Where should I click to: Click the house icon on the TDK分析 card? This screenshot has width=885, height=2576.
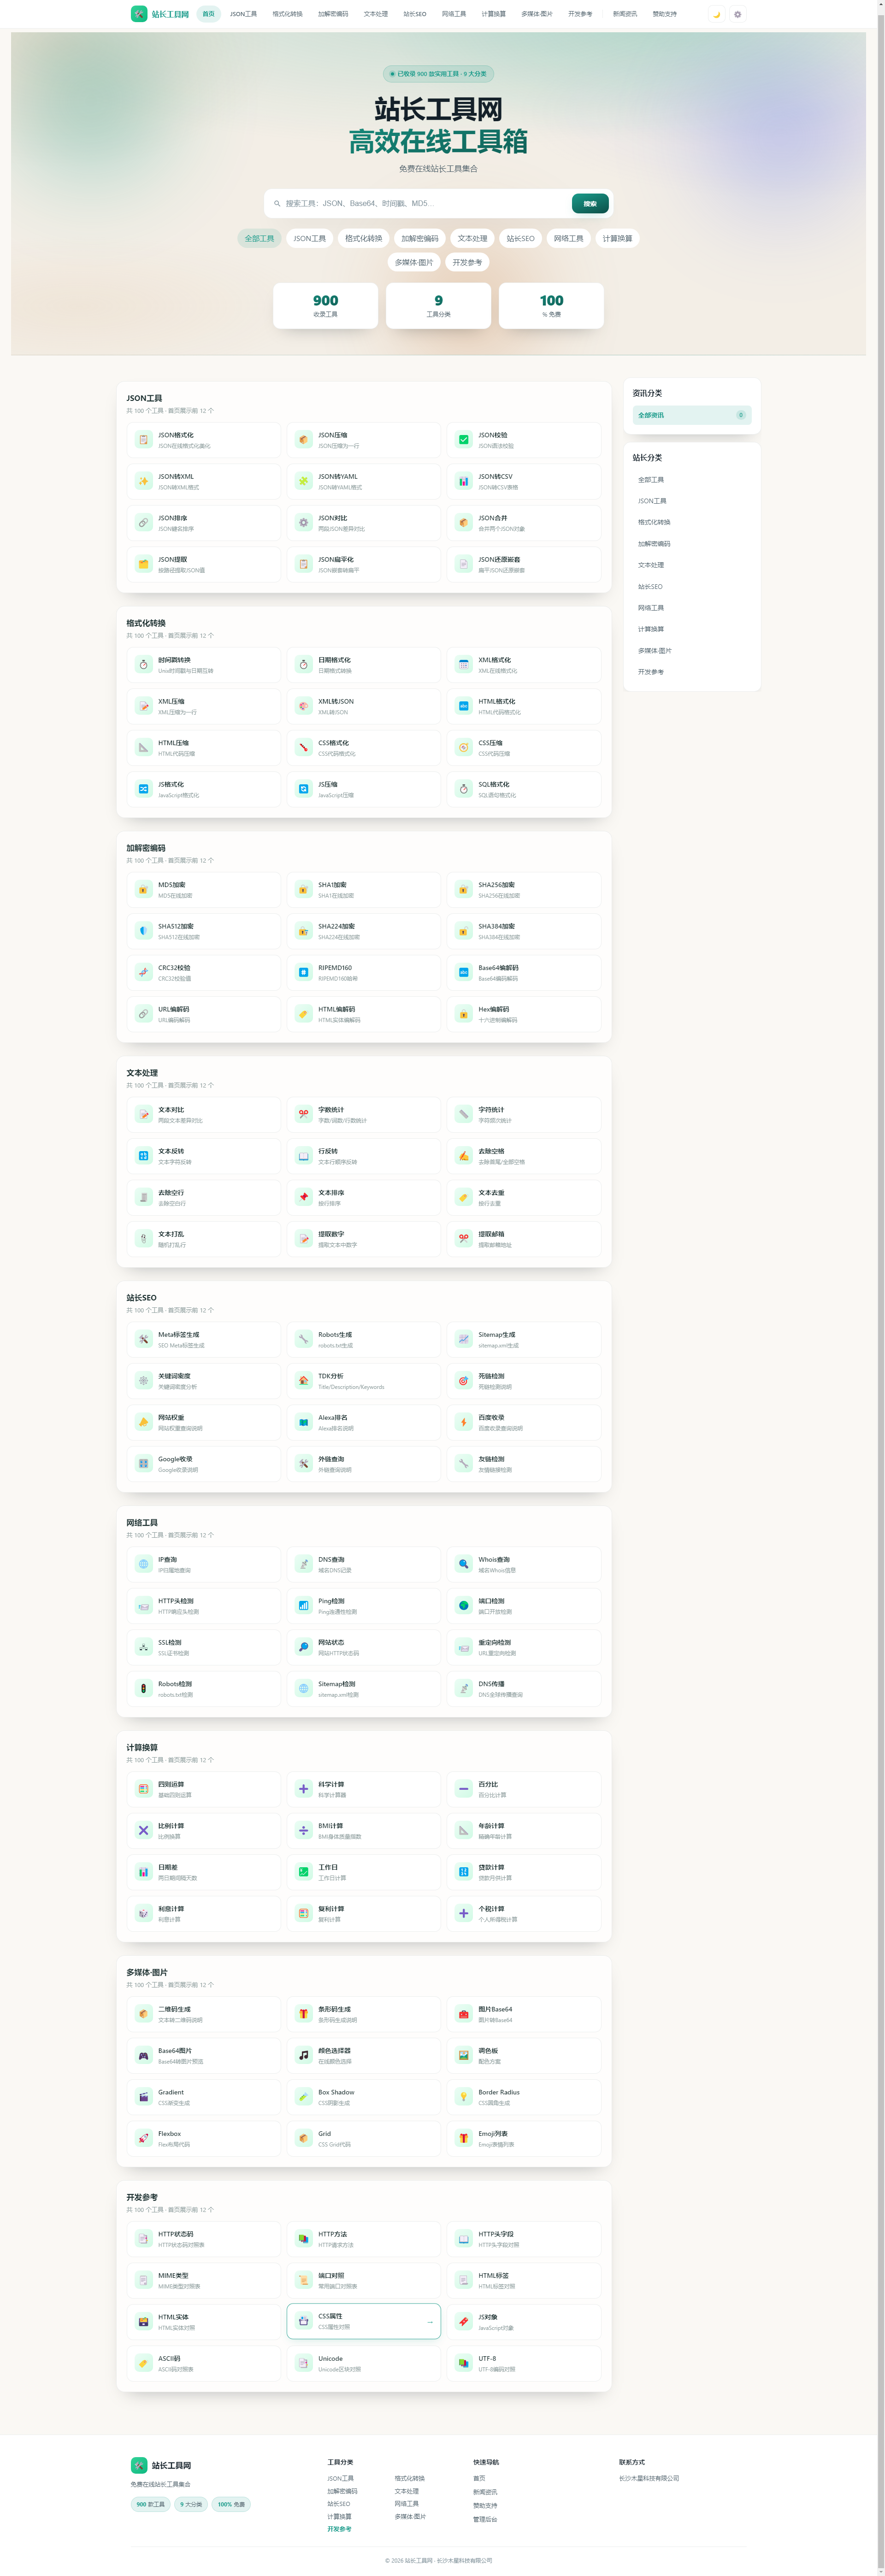point(304,1381)
